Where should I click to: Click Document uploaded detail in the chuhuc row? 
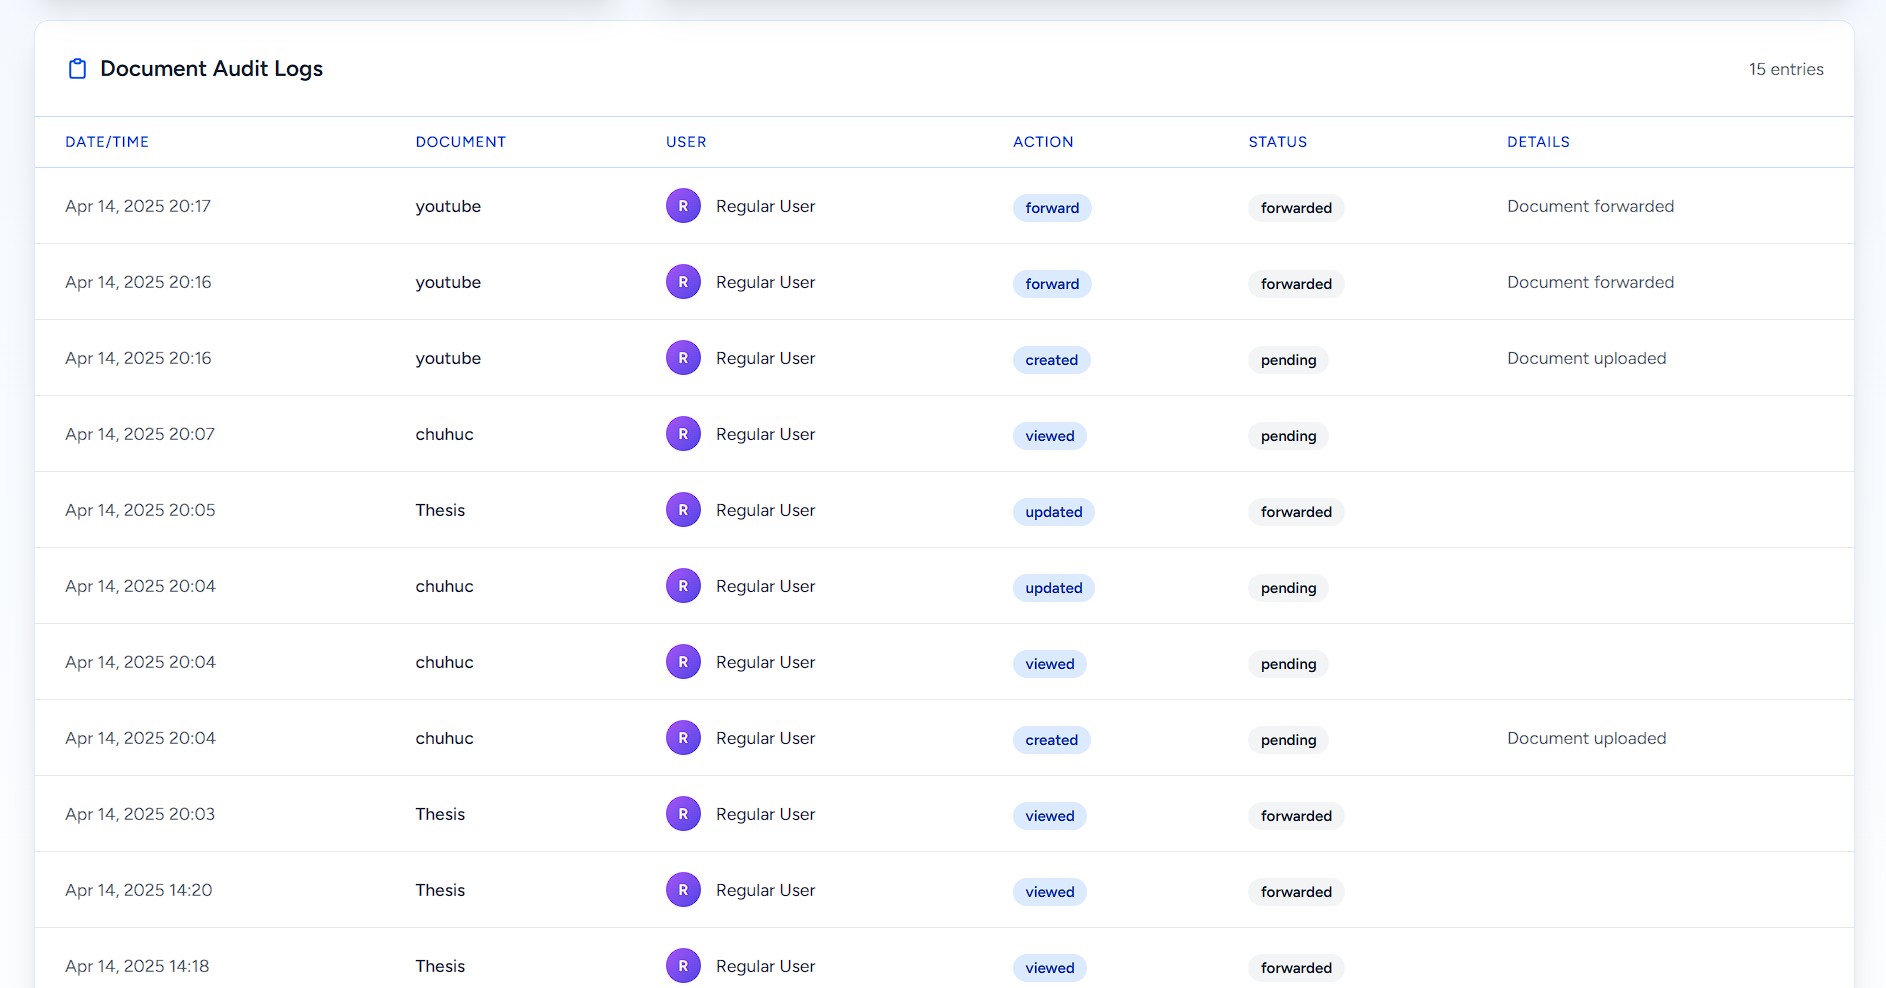pyautogui.click(x=1586, y=738)
